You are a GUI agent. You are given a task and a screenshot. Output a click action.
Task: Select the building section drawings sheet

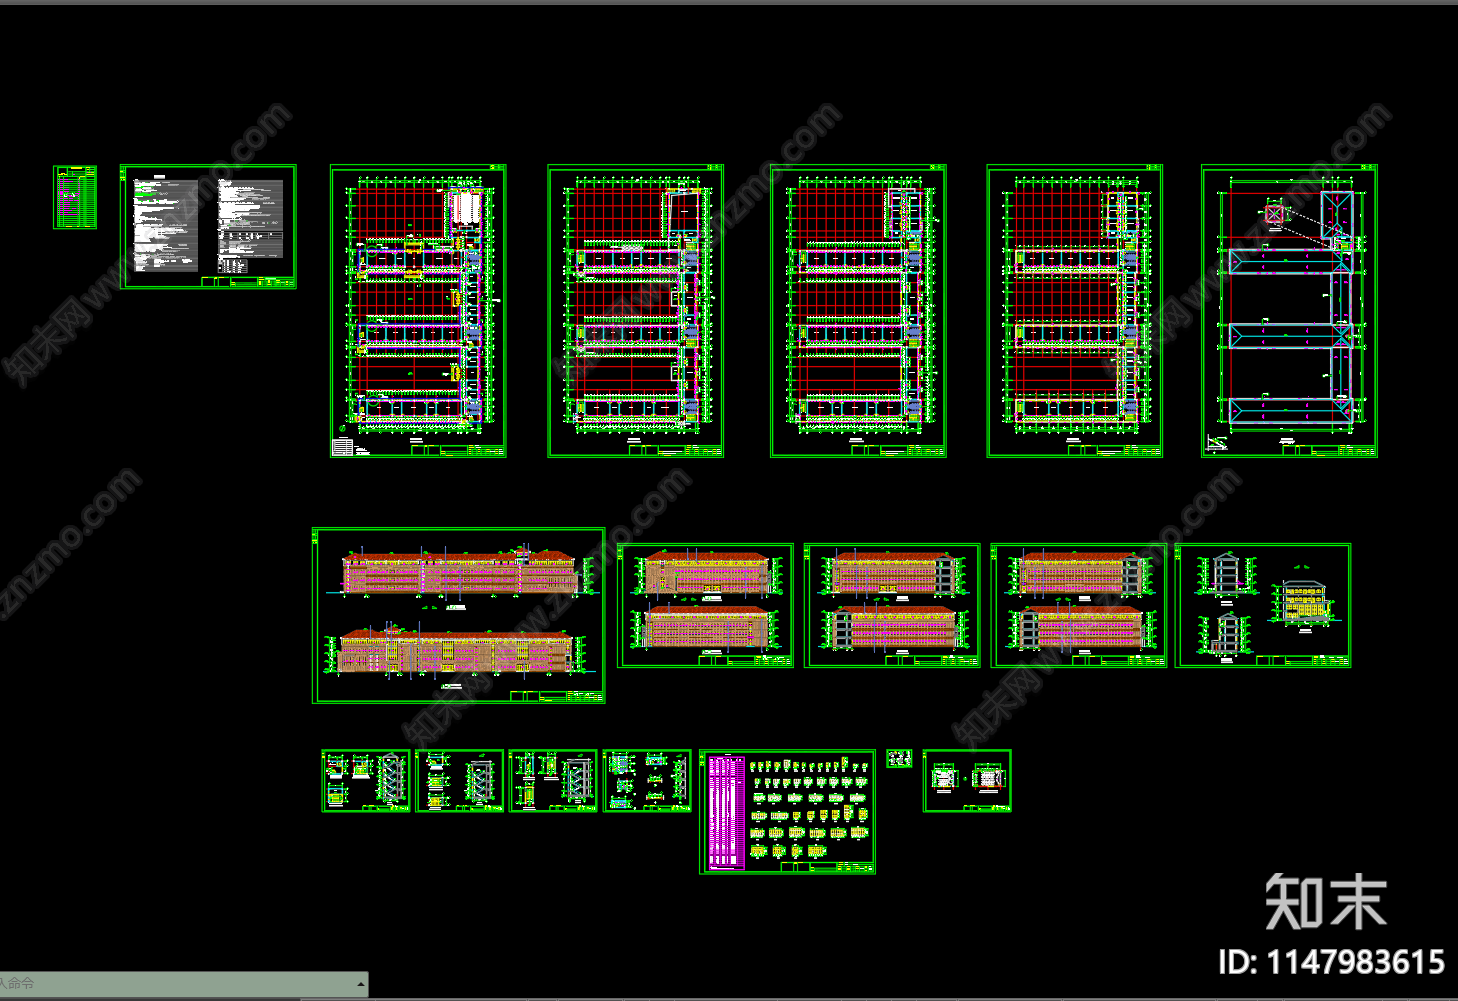[1263, 605]
